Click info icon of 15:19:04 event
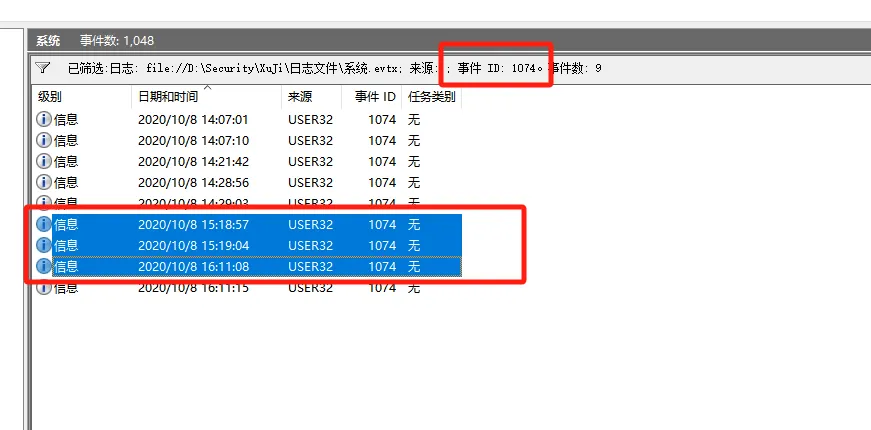 [43, 246]
